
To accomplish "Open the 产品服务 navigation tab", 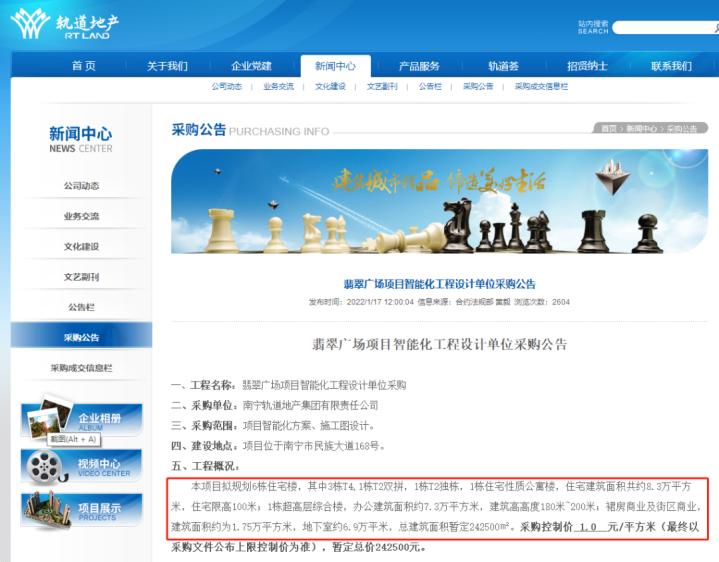I will coord(419,66).
